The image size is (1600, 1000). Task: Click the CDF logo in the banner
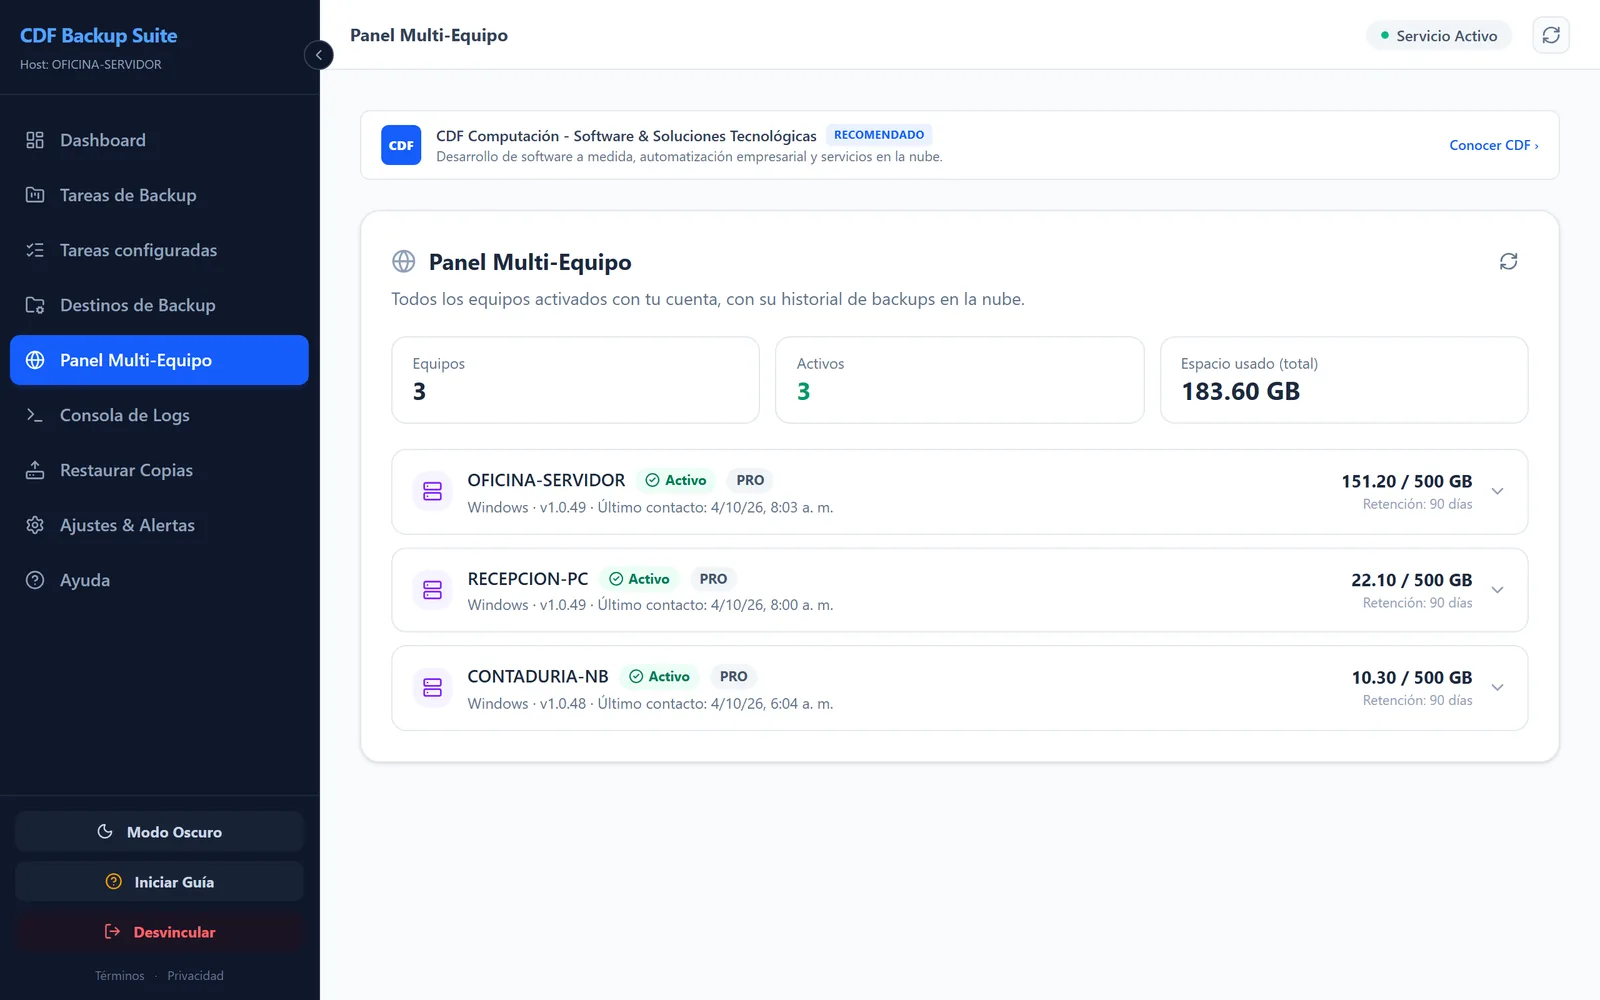(401, 145)
